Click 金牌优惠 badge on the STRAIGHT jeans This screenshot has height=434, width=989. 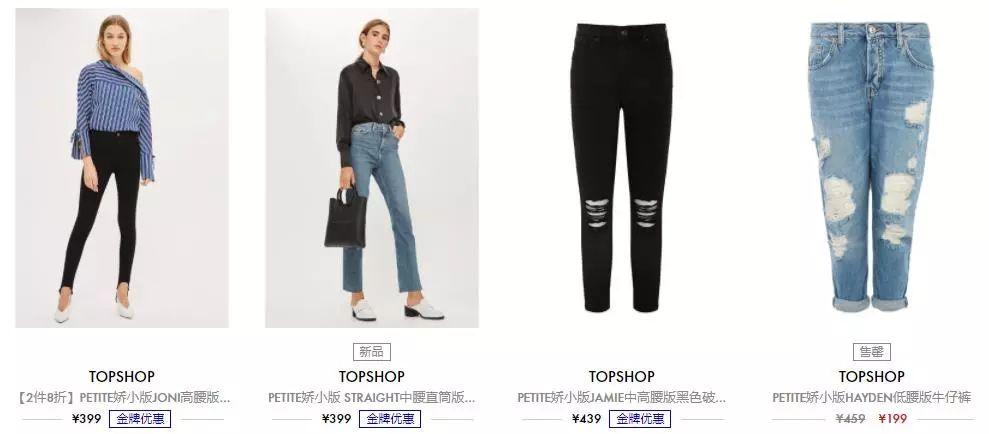[x=390, y=419]
